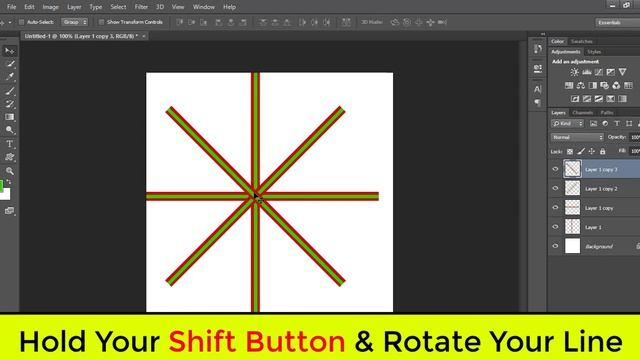Filter layers by shape layers icon
Viewport: 640px width, 360px height.
point(629,124)
